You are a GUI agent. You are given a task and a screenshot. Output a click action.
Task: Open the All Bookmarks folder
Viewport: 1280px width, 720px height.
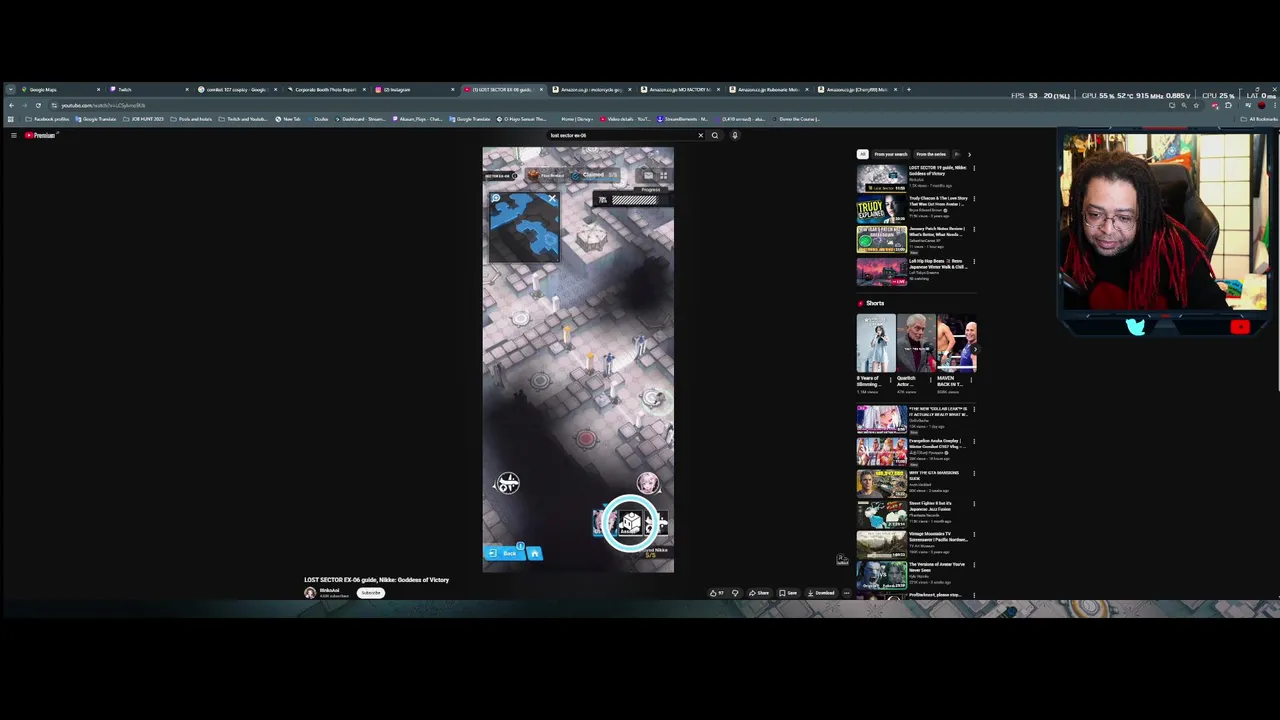click(x=1260, y=119)
